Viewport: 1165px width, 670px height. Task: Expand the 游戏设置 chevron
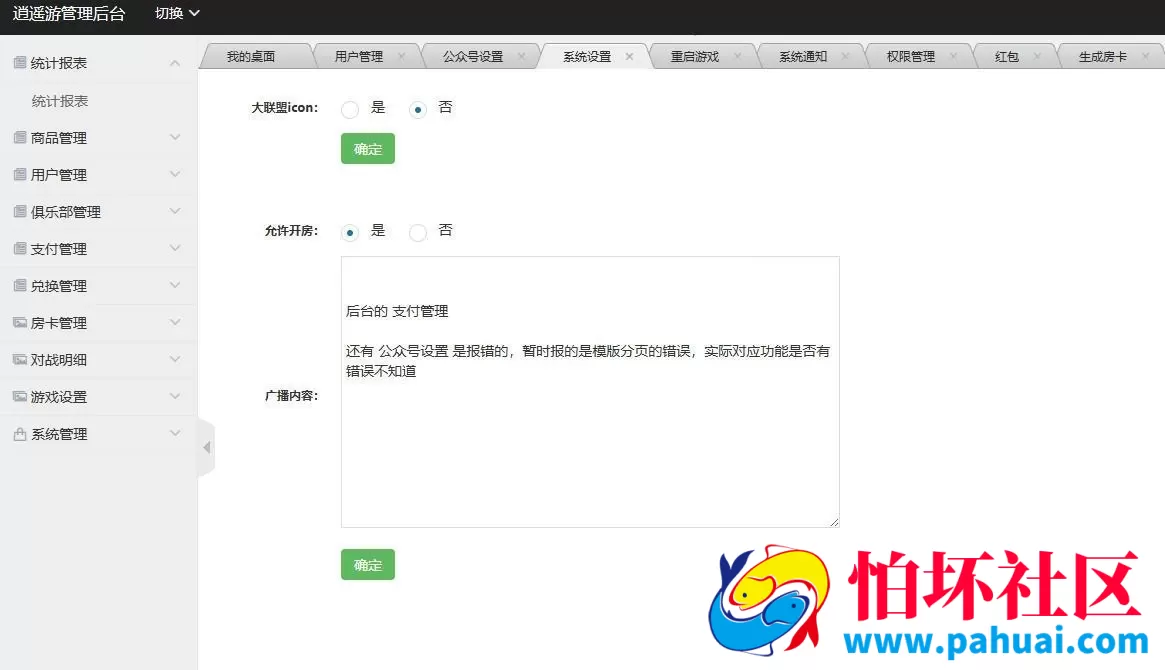(x=175, y=397)
